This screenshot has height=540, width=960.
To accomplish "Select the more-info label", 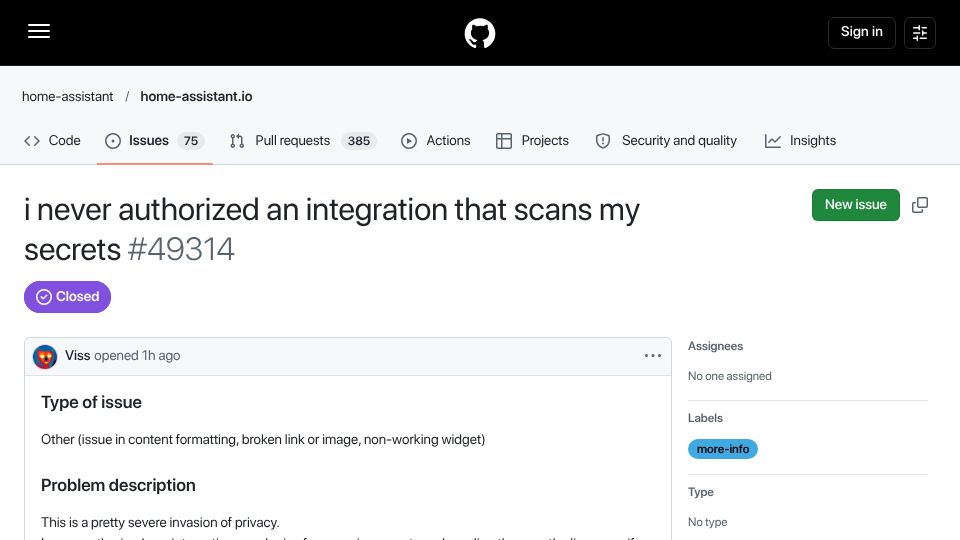I will pyautogui.click(x=722, y=449).
